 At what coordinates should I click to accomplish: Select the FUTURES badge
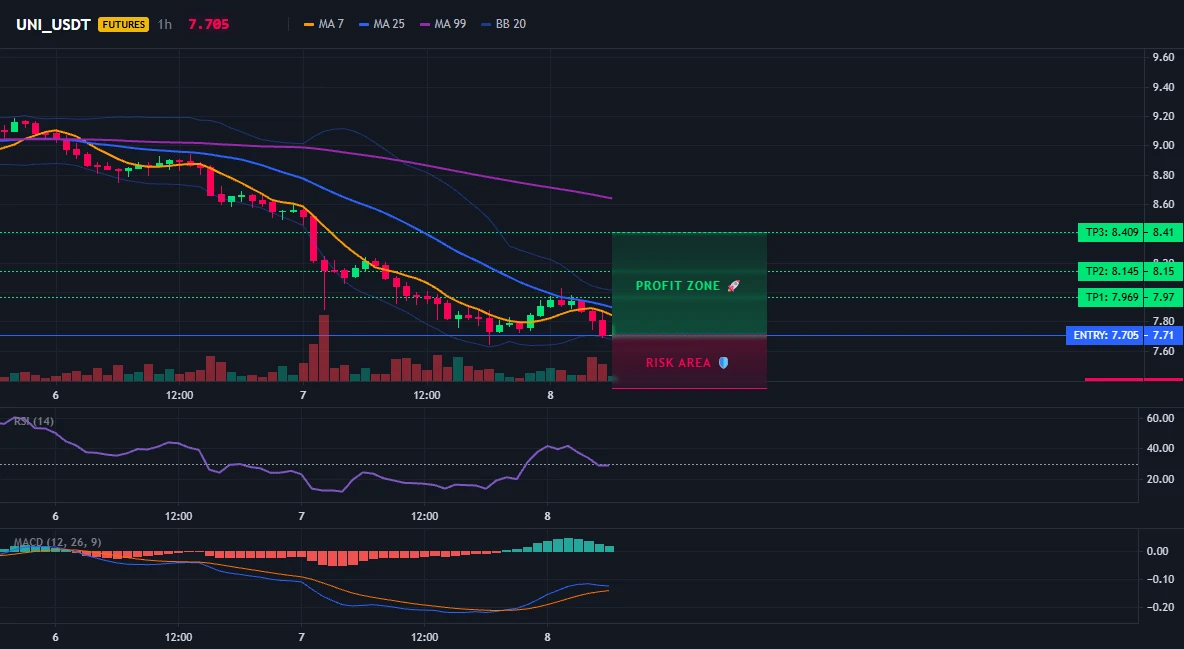(123, 24)
